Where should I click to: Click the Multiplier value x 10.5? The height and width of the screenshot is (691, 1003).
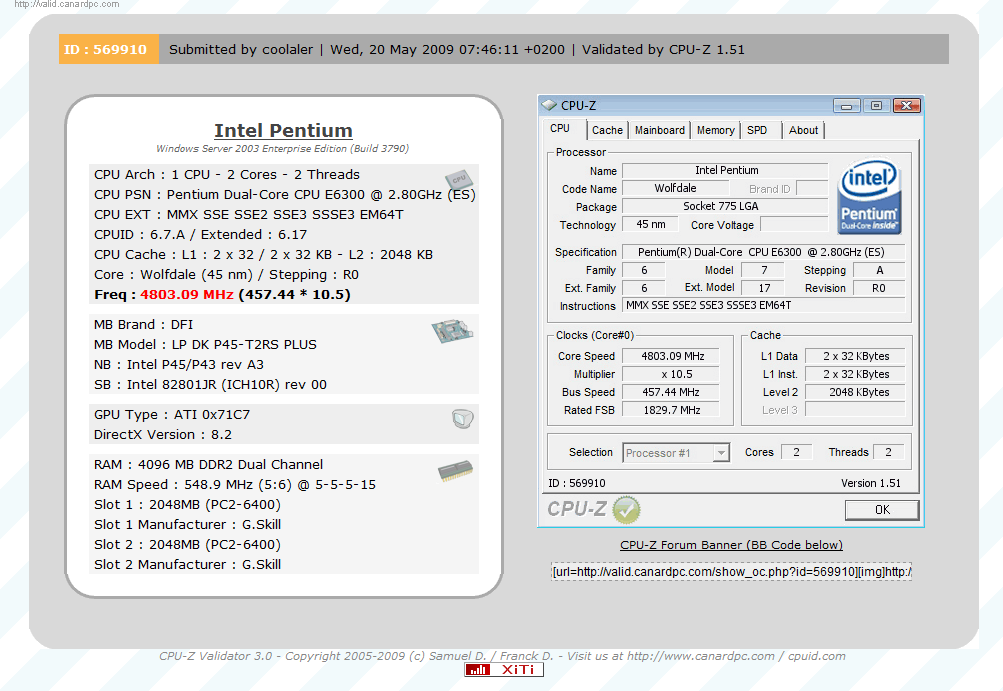[x=671, y=374]
